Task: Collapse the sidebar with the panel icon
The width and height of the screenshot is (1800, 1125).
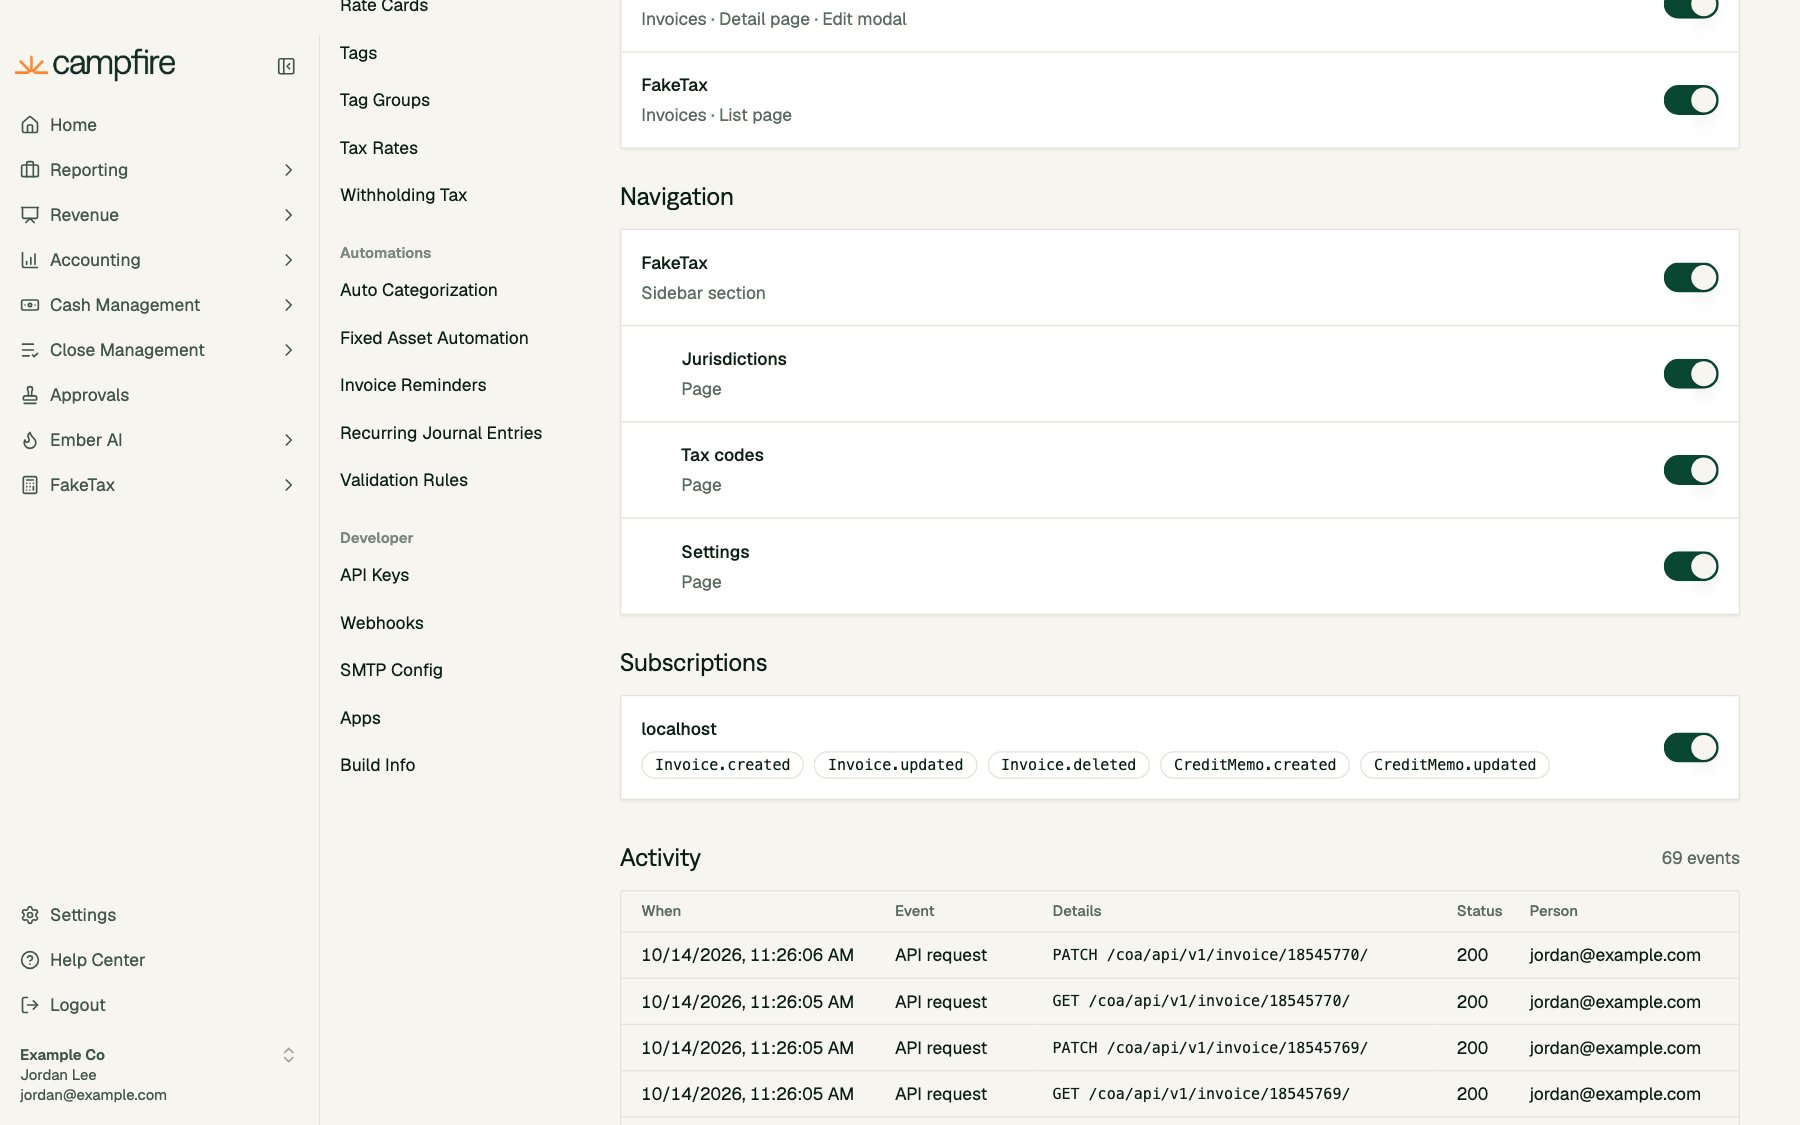Action: (x=286, y=66)
